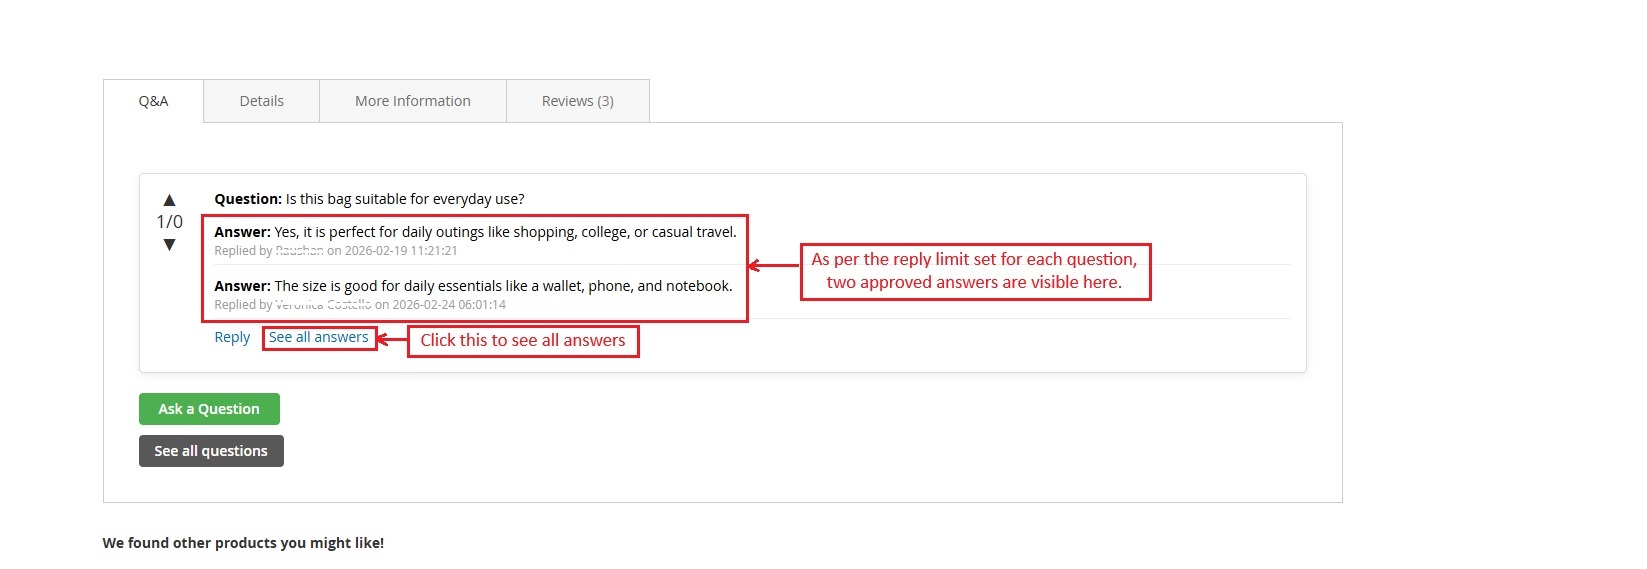Open See all questions
The height and width of the screenshot is (569, 1647).
coord(211,451)
